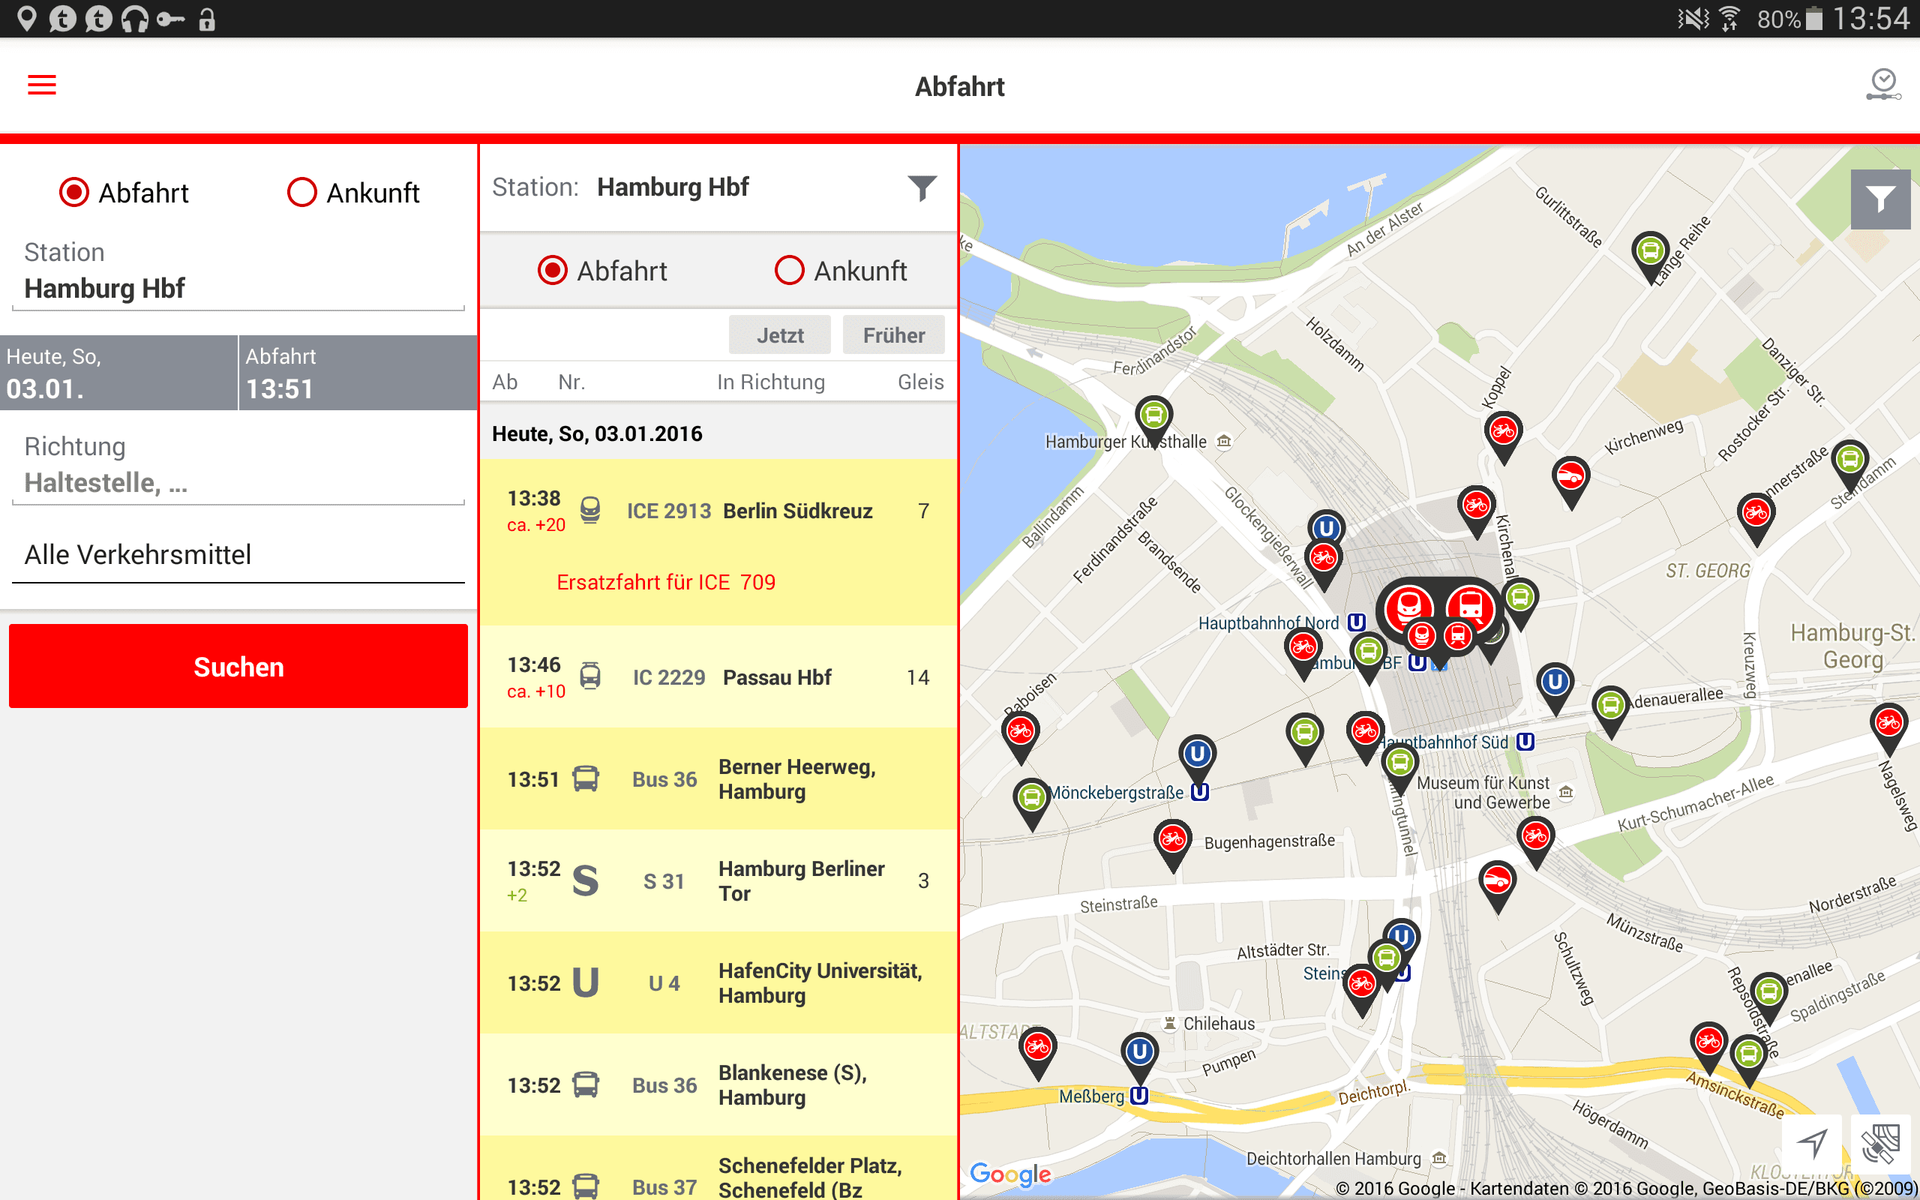This screenshot has height=1200, width=1920.
Task: Open S 31 Hamburg Berliner Tor departure
Action: [718, 881]
